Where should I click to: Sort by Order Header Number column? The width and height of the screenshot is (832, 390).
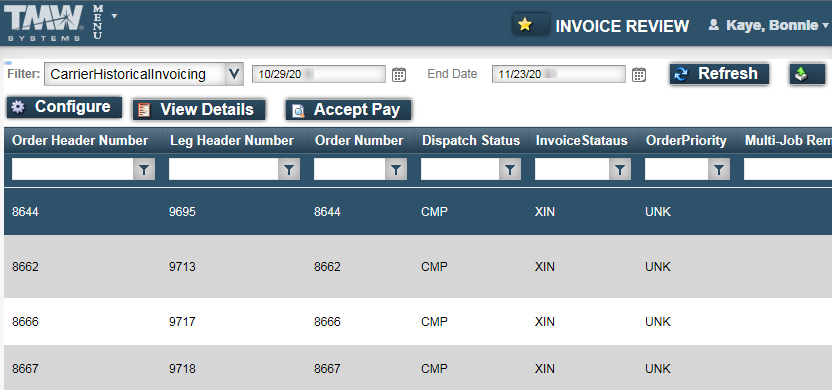click(80, 141)
